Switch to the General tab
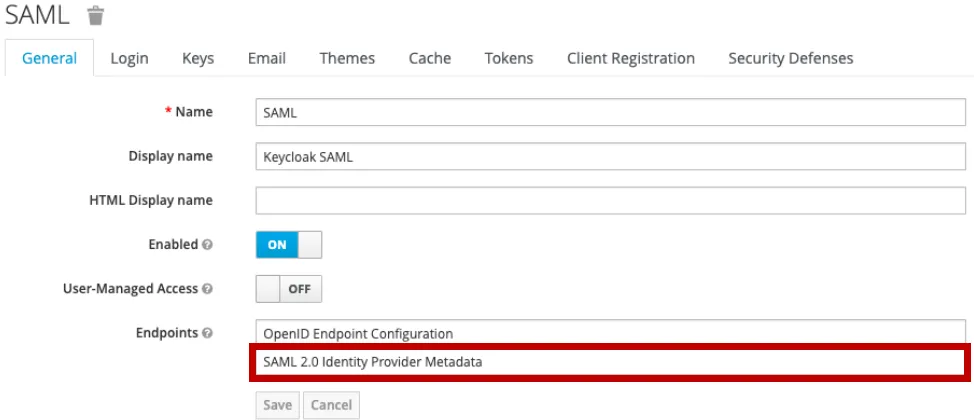 [x=49, y=59]
